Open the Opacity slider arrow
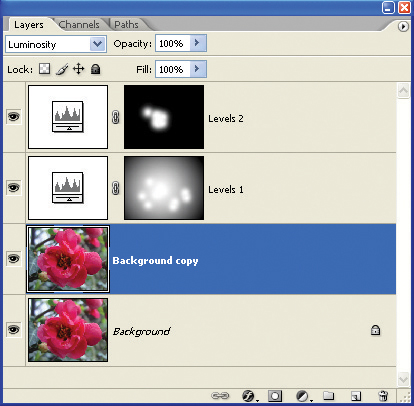Screen dimensions: 414x406 [x=198, y=43]
